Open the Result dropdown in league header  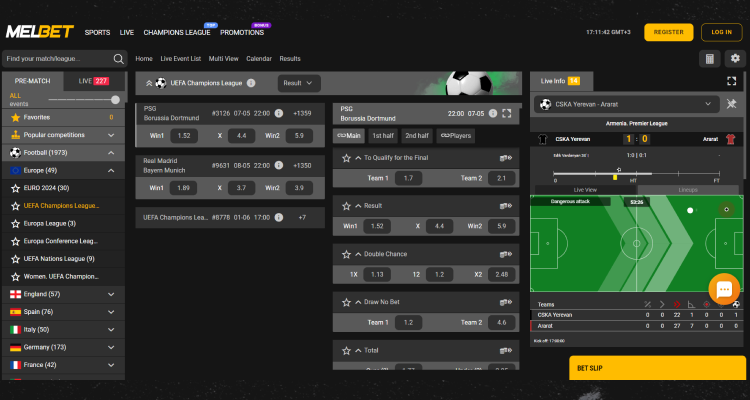[299, 83]
